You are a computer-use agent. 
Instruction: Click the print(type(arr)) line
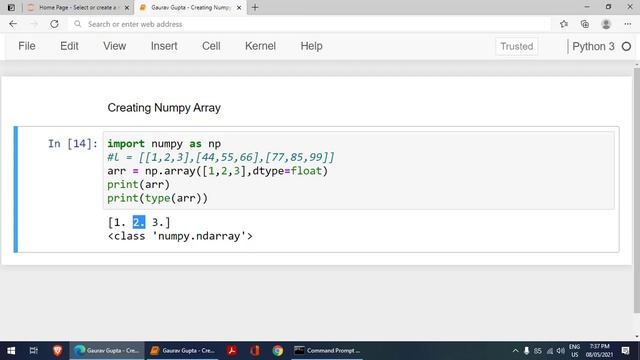pos(158,198)
